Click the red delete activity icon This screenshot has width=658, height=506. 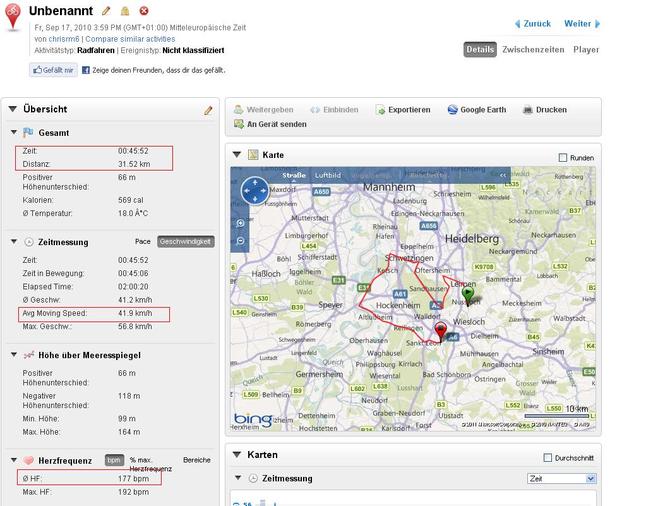pyautogui.click(x=144, y=10)
